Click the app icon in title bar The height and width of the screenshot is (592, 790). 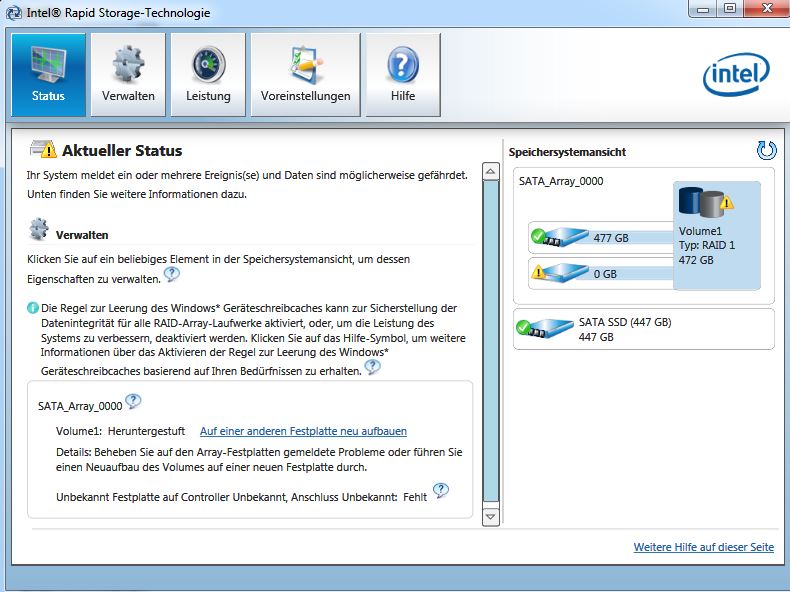[14, 13]
